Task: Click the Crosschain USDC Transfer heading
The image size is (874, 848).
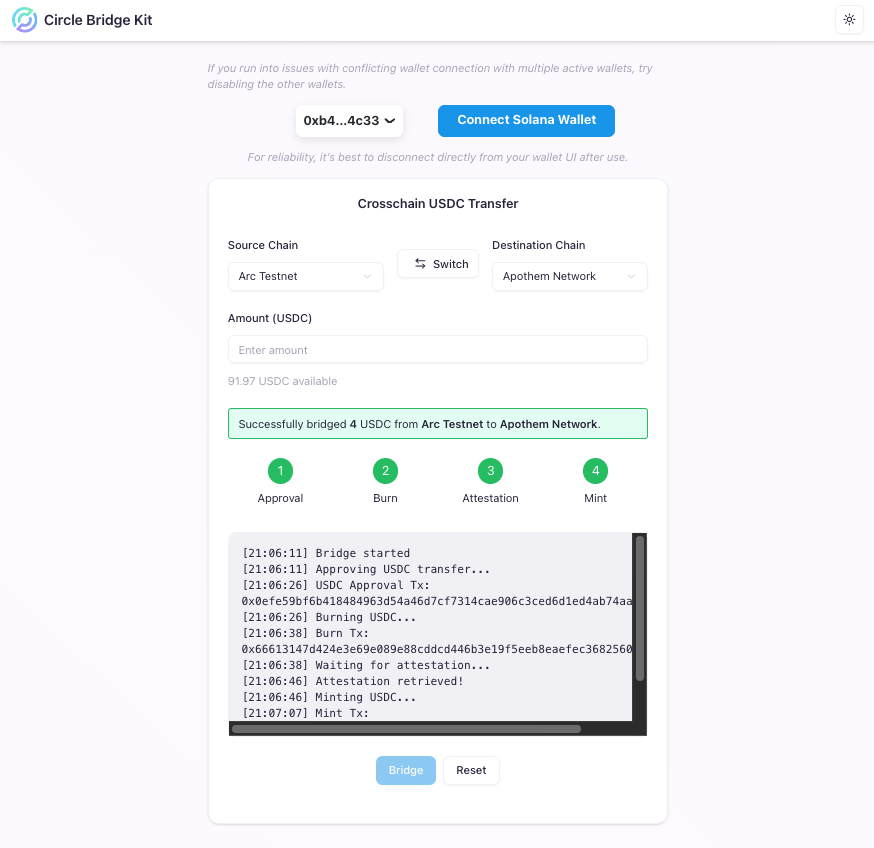Action: [438, 203]
